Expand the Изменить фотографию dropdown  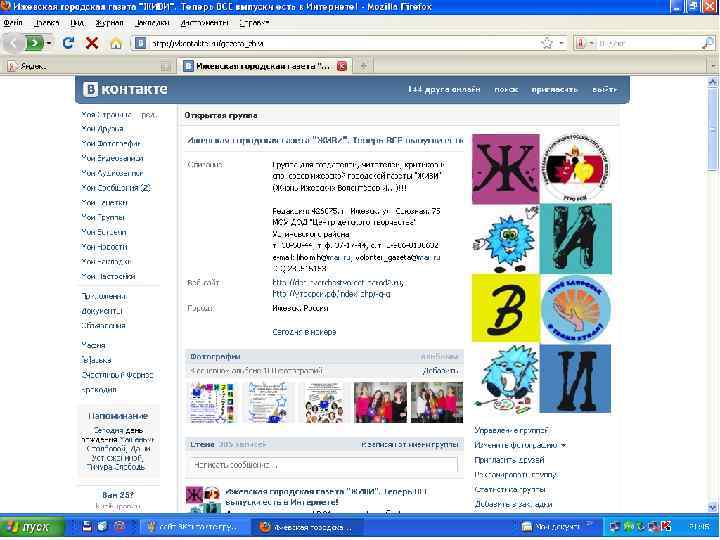pyautogui.click(x=564, y=445)
